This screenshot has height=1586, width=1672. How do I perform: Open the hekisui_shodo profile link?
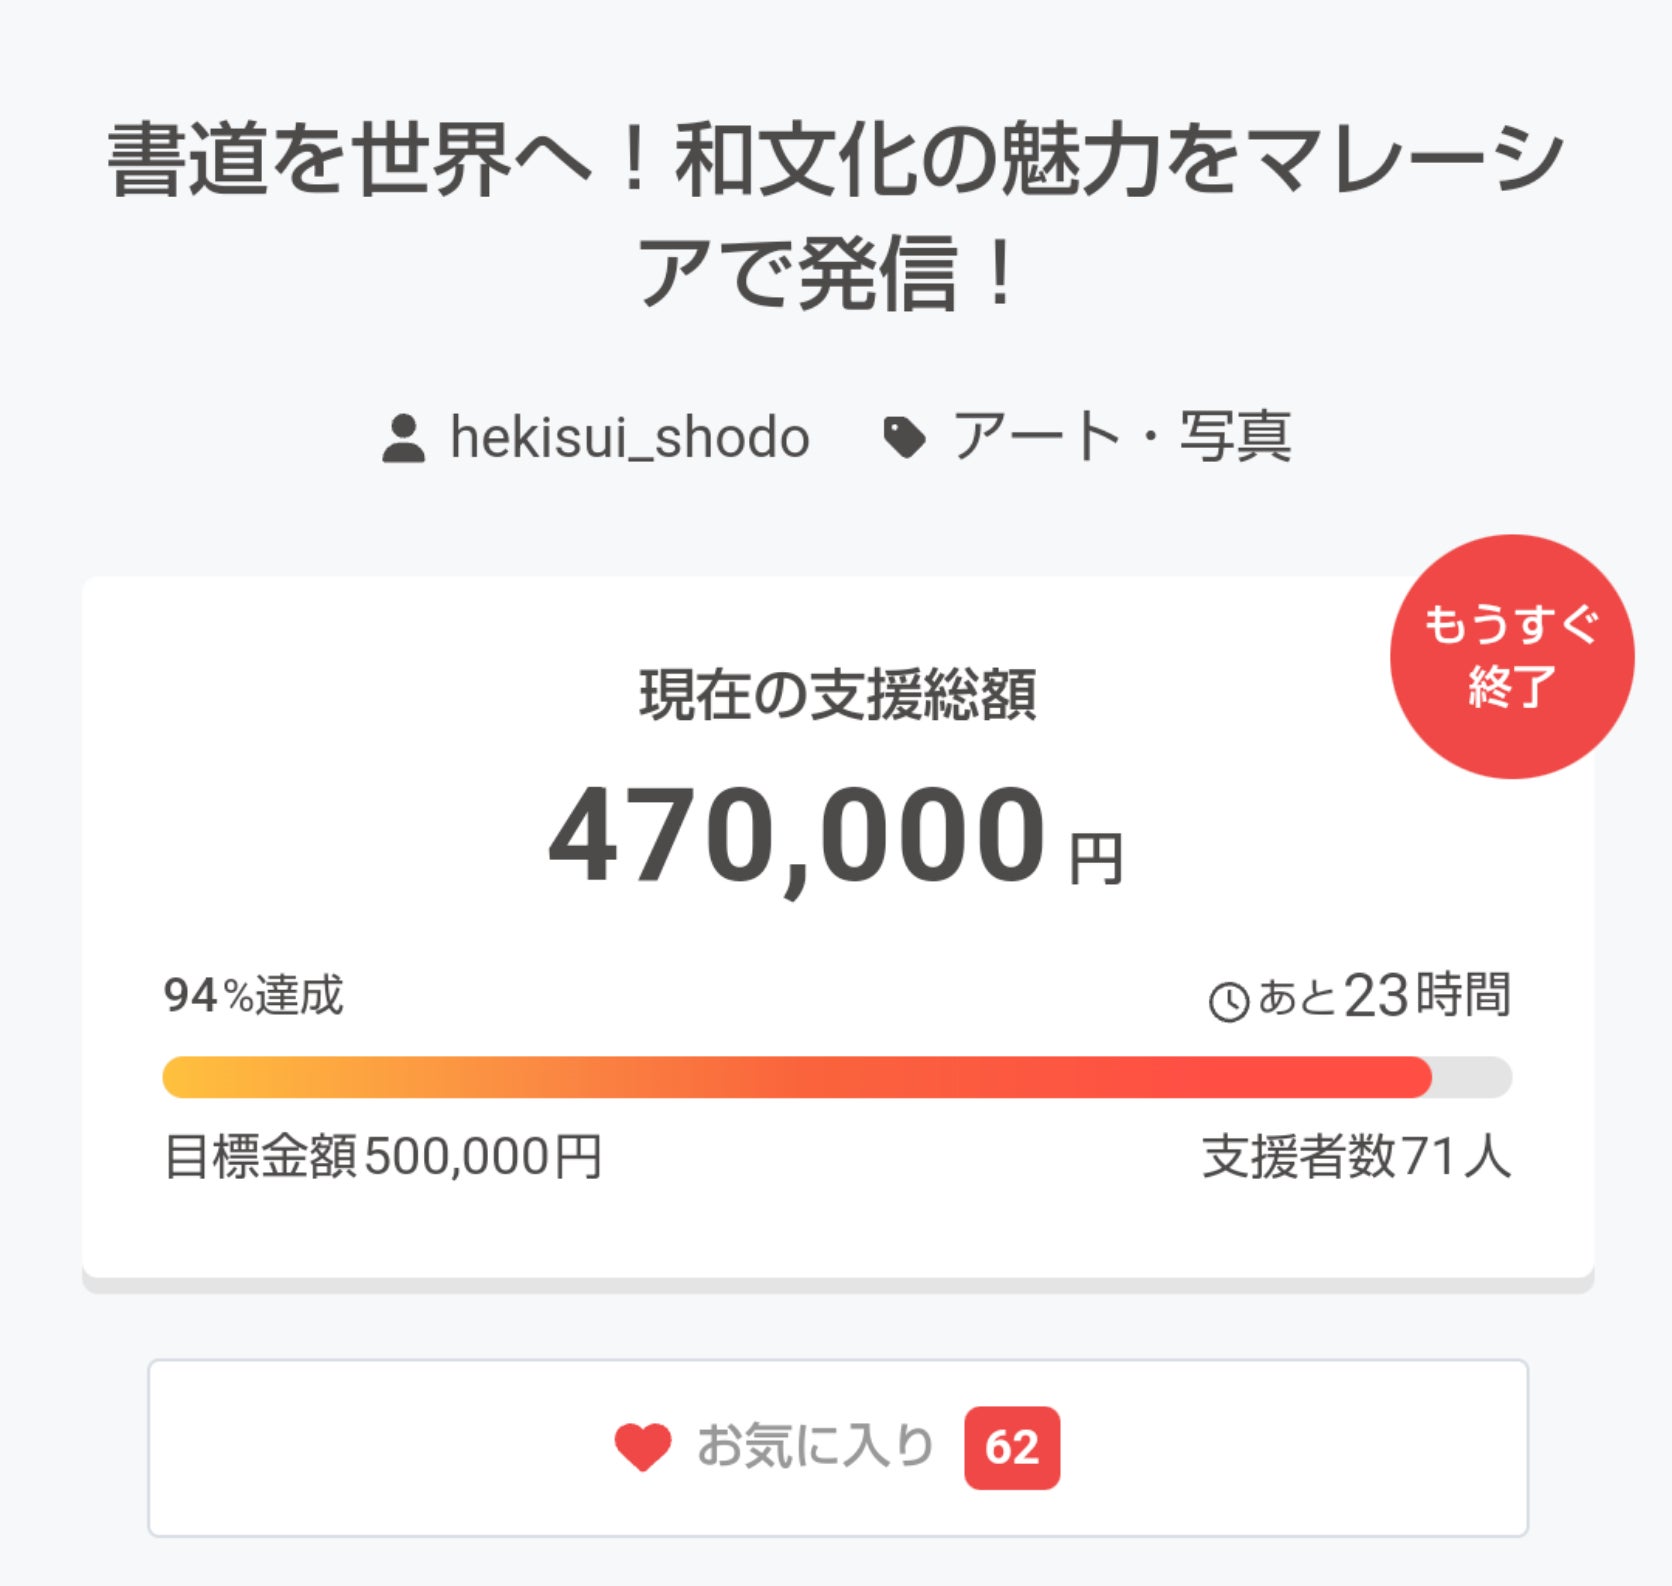629,438
